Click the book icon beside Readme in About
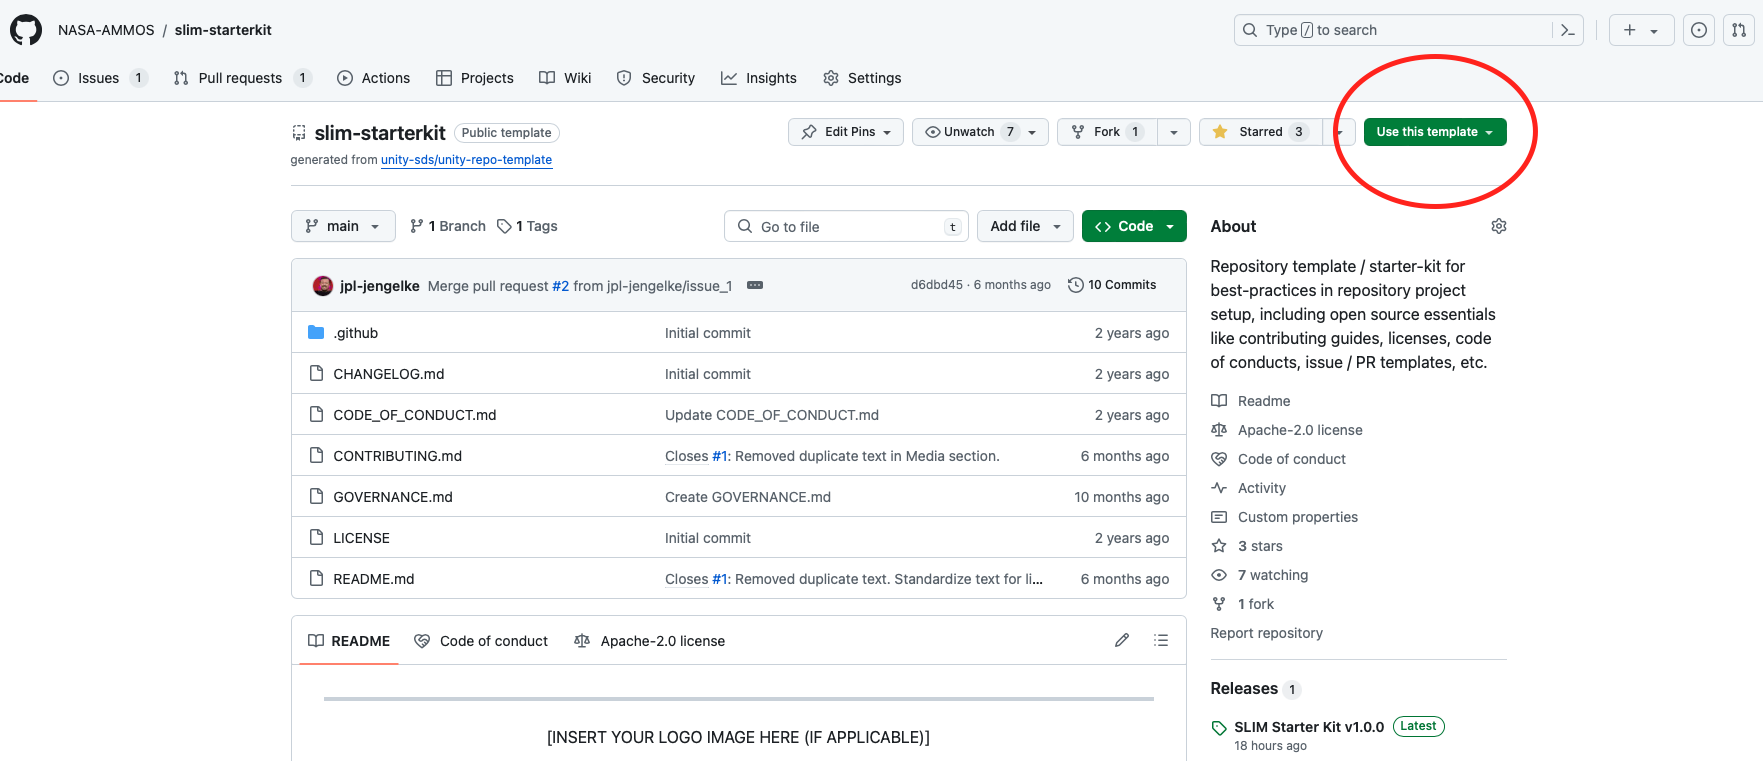Viewport: 1763px width, 761px height. point(1219,401)
